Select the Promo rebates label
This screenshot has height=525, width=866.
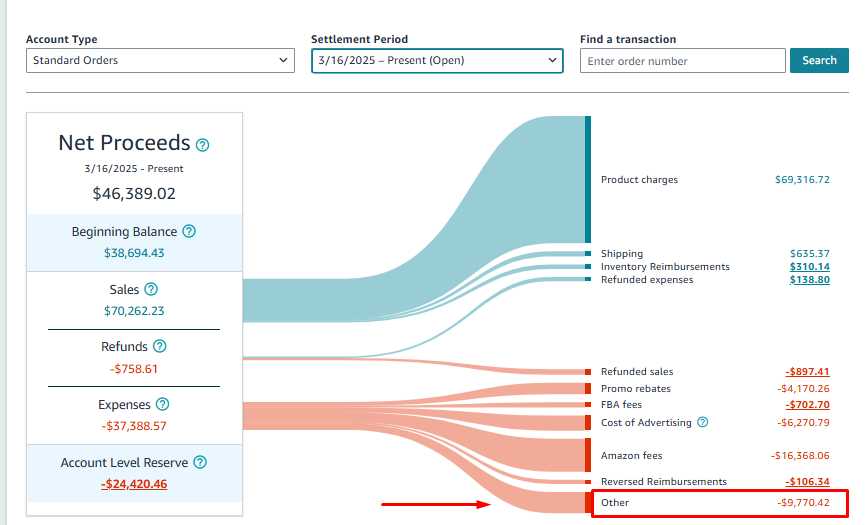(636, 389)
